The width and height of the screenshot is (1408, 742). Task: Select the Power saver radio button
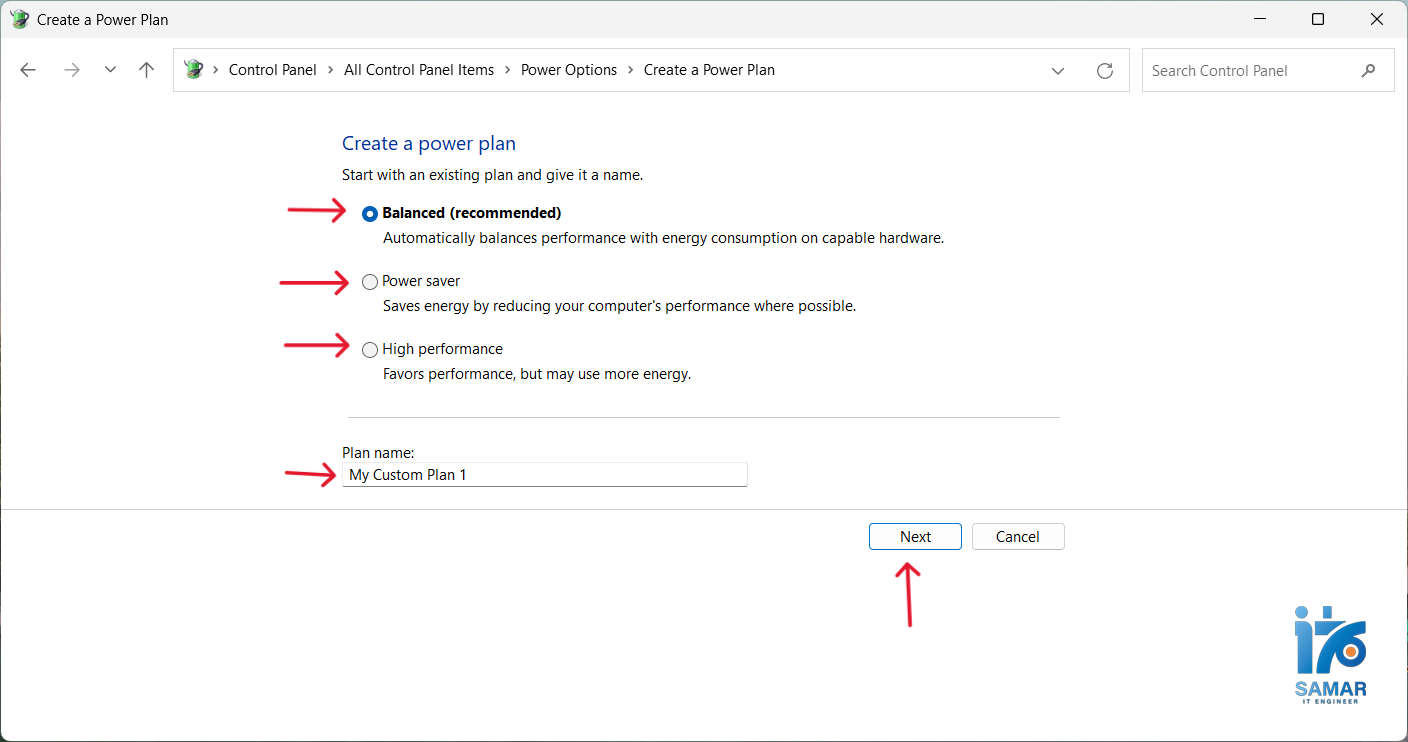tap(370, 282)
